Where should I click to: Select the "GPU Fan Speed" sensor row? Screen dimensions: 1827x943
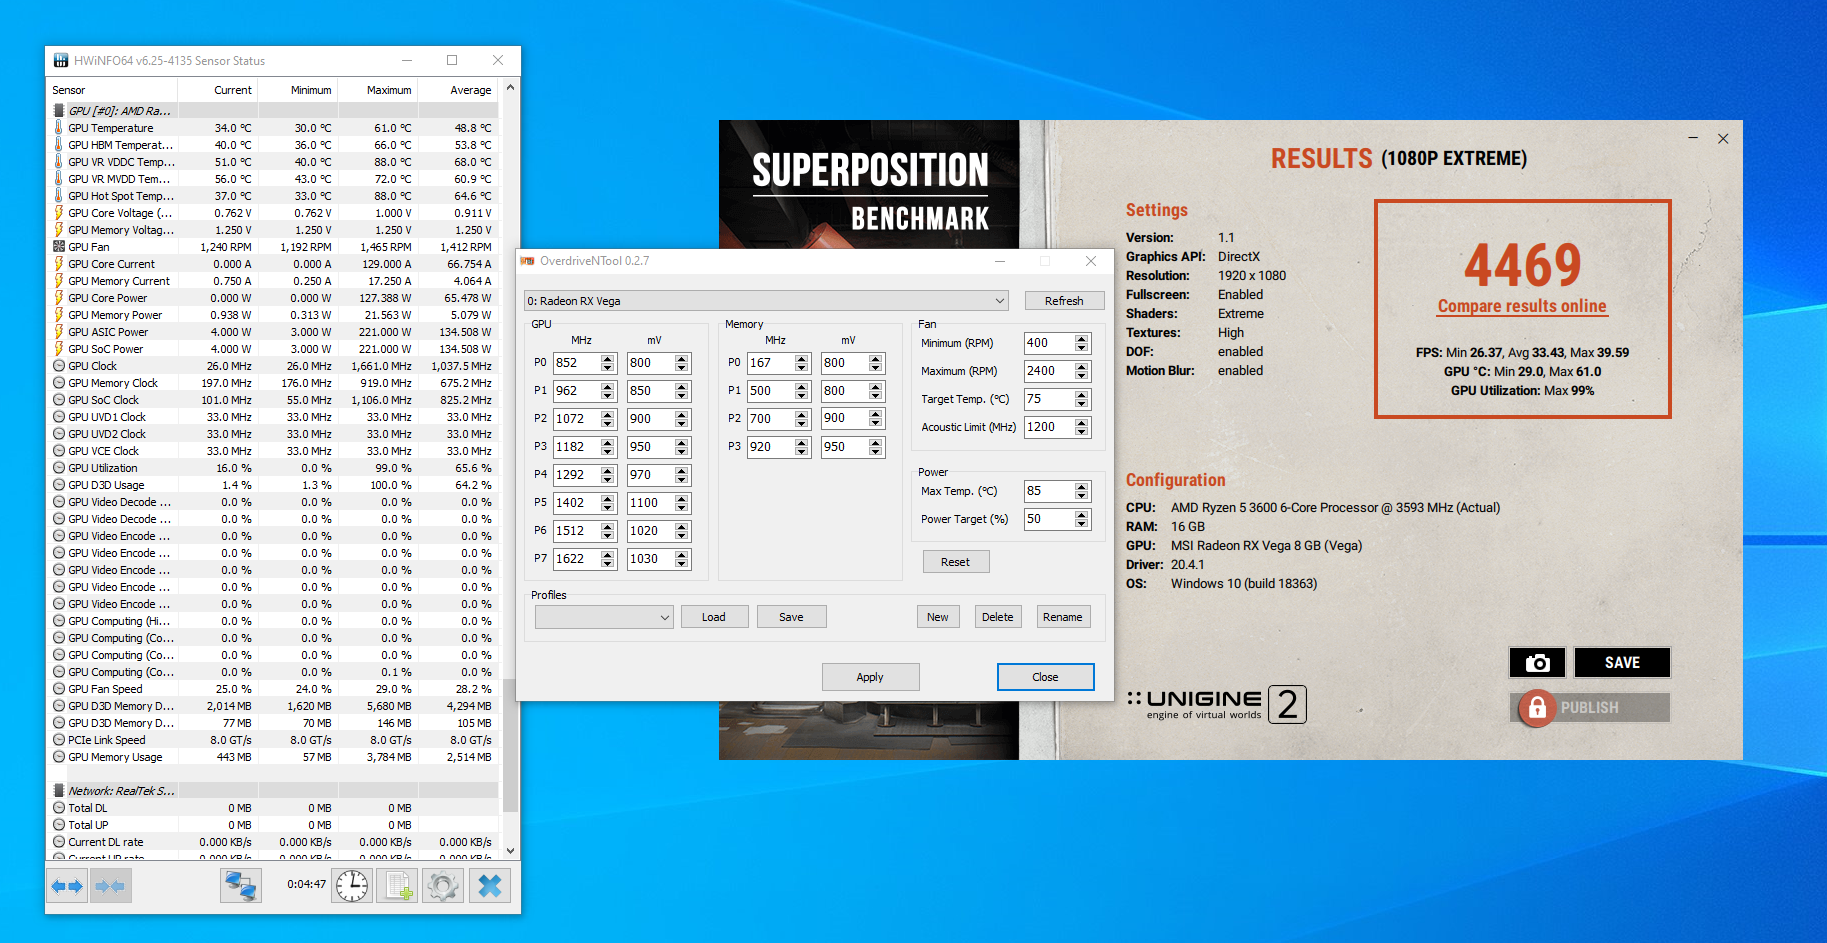[x=274, y=689]
